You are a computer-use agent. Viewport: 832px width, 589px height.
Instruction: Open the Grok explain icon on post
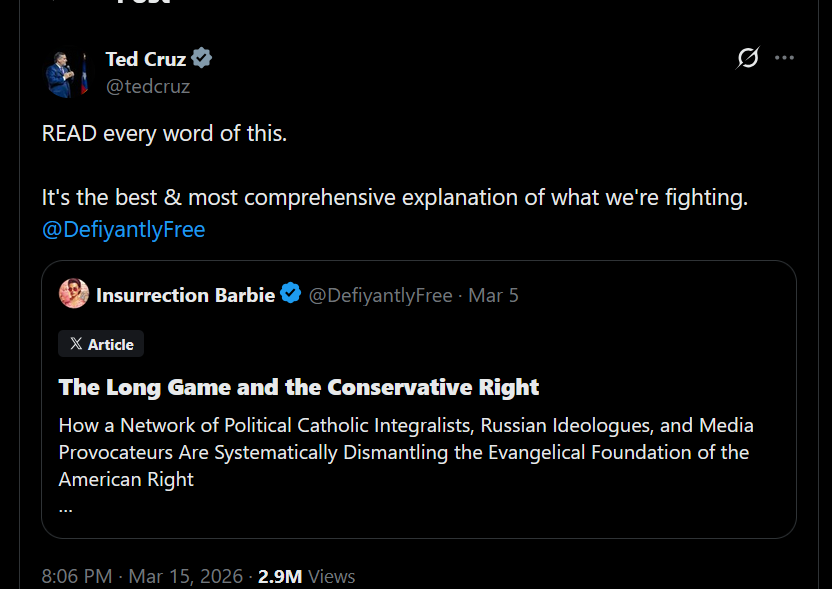click(x=748, y=57)
